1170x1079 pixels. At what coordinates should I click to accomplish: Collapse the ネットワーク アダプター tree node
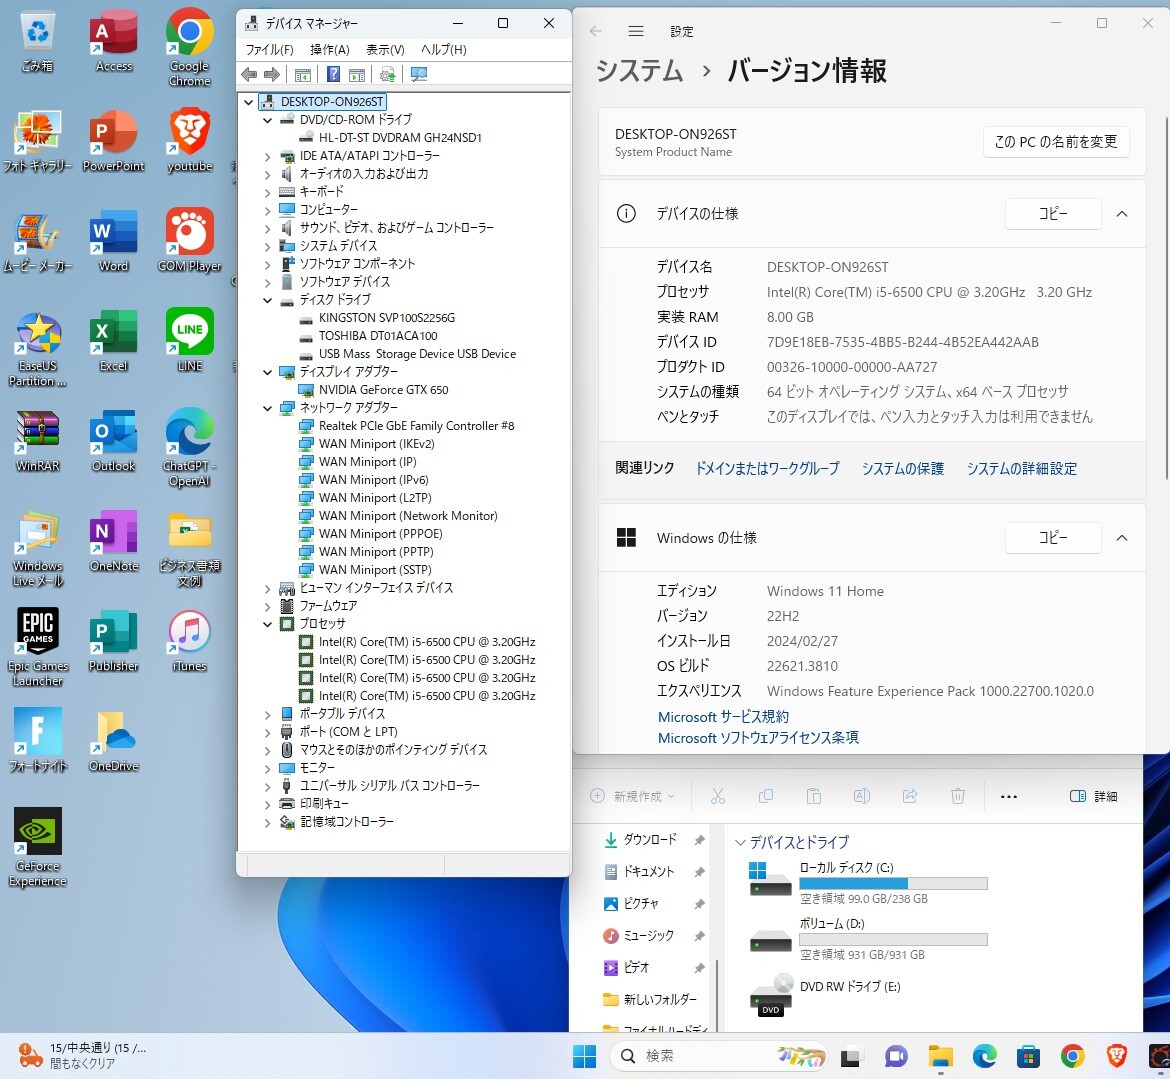[x=267, y=408]
